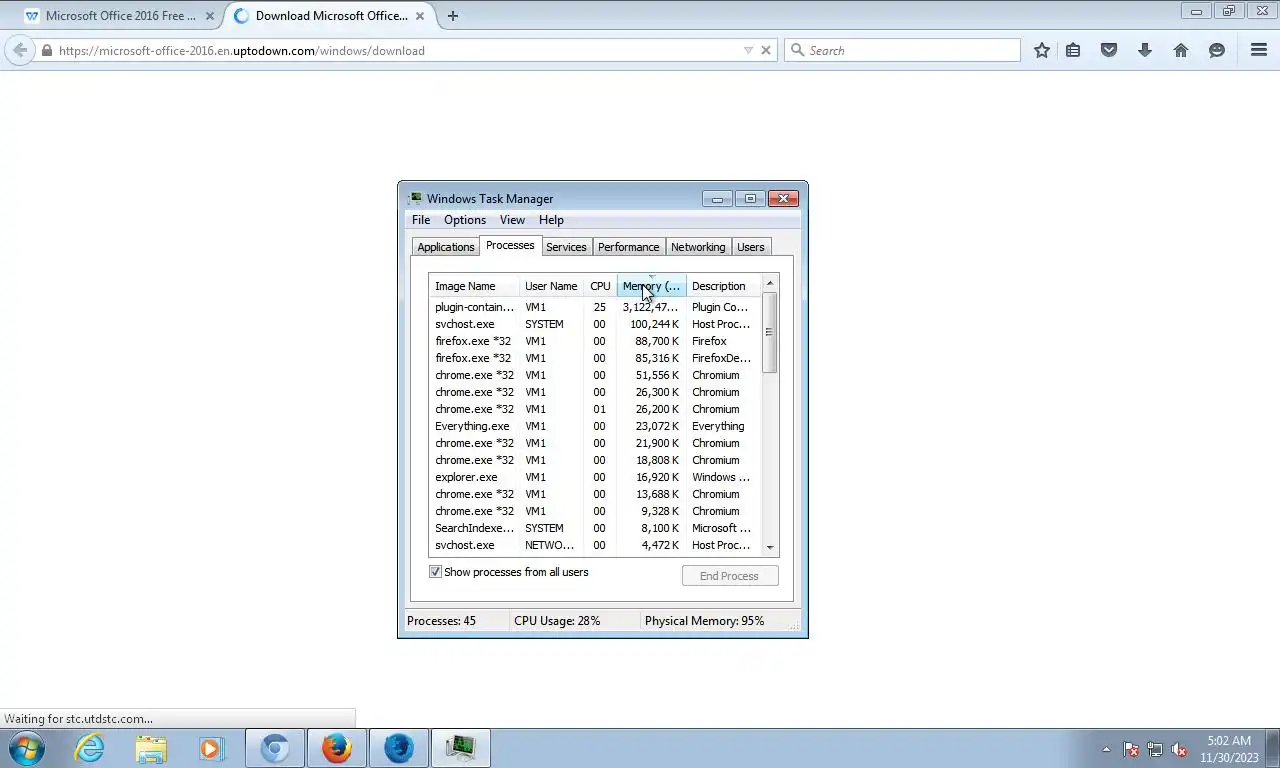The image size is (1280, 768).
Task: Click the muted volume tray icon
Action: [x=1180, y=749]
